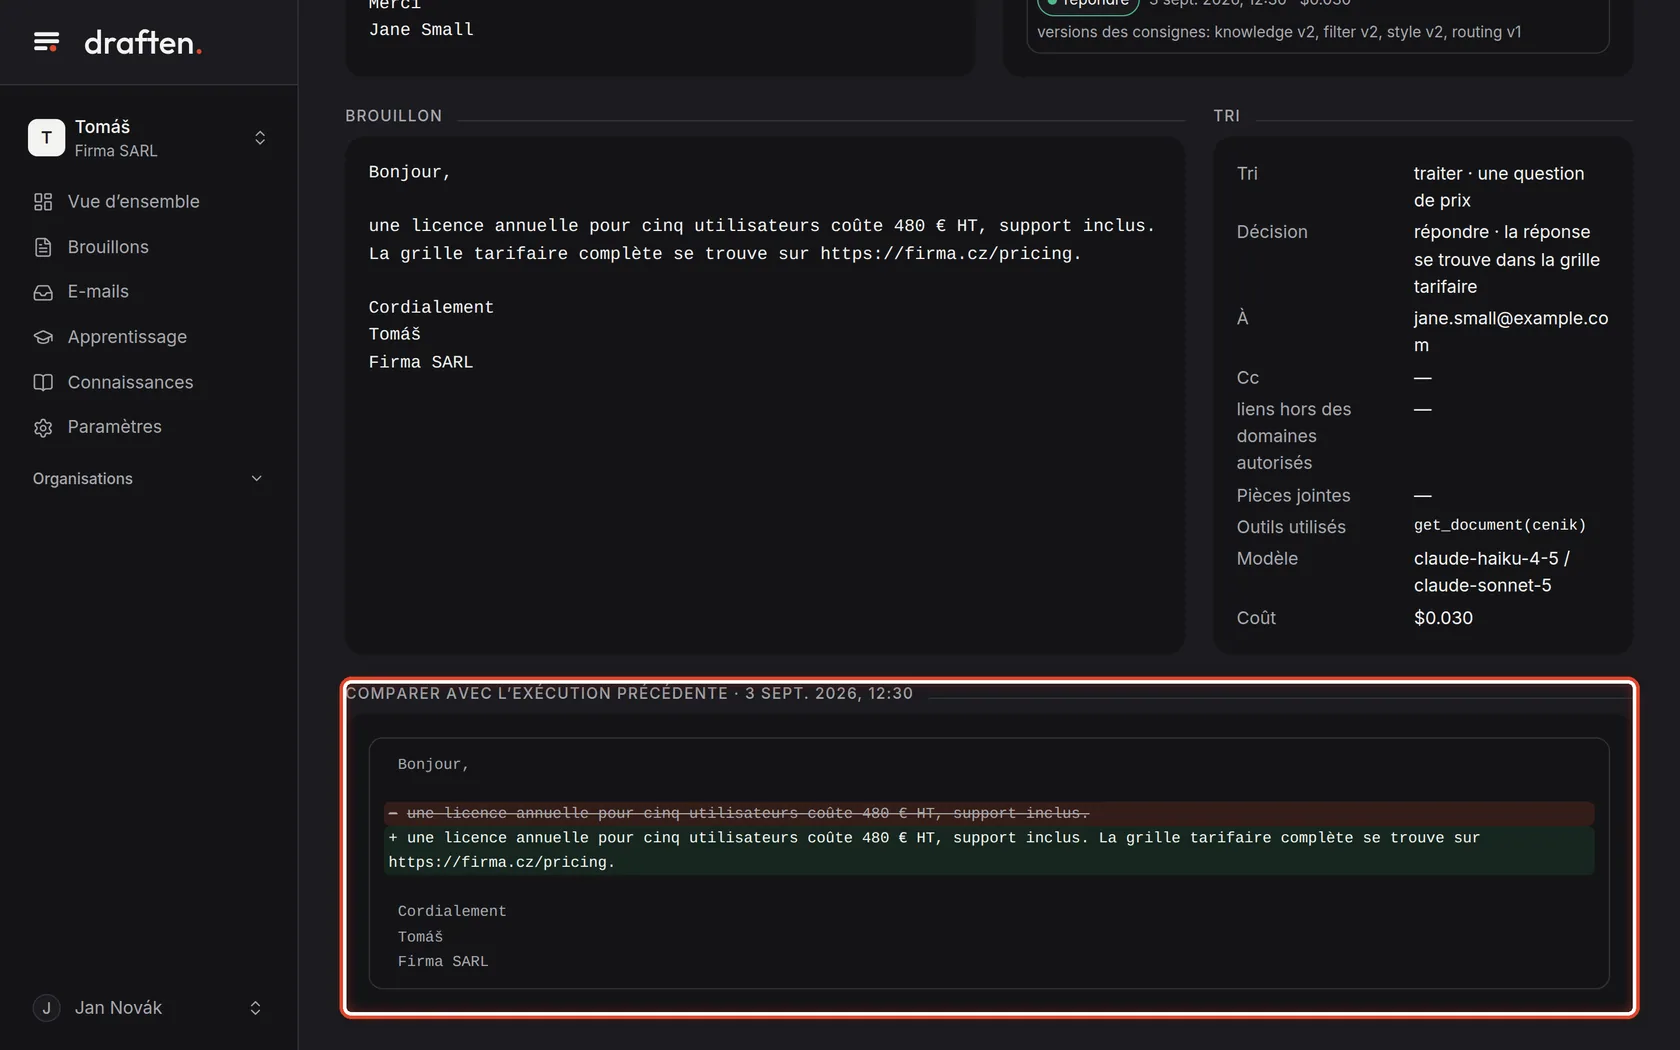Click the Tri value 'traiter · une question de prix'
Viewport: 1680px width, 1050px height.
point(1499,187)
